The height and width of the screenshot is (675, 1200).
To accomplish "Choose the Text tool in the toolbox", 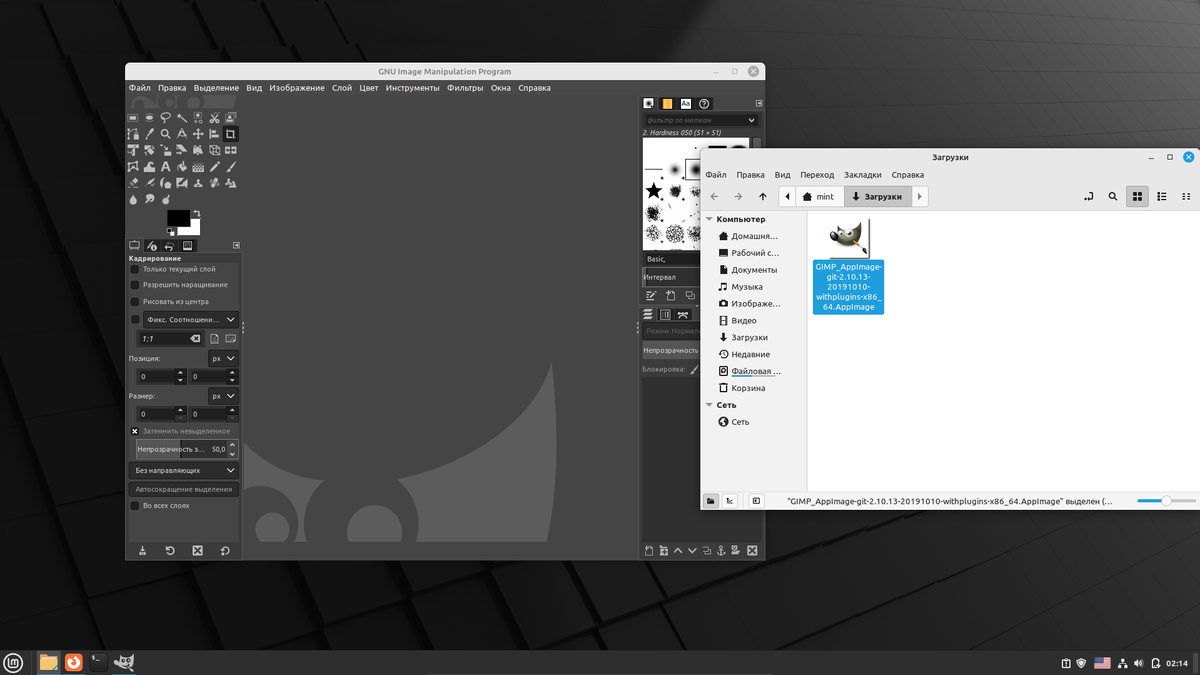I will [x=165, y=167].
